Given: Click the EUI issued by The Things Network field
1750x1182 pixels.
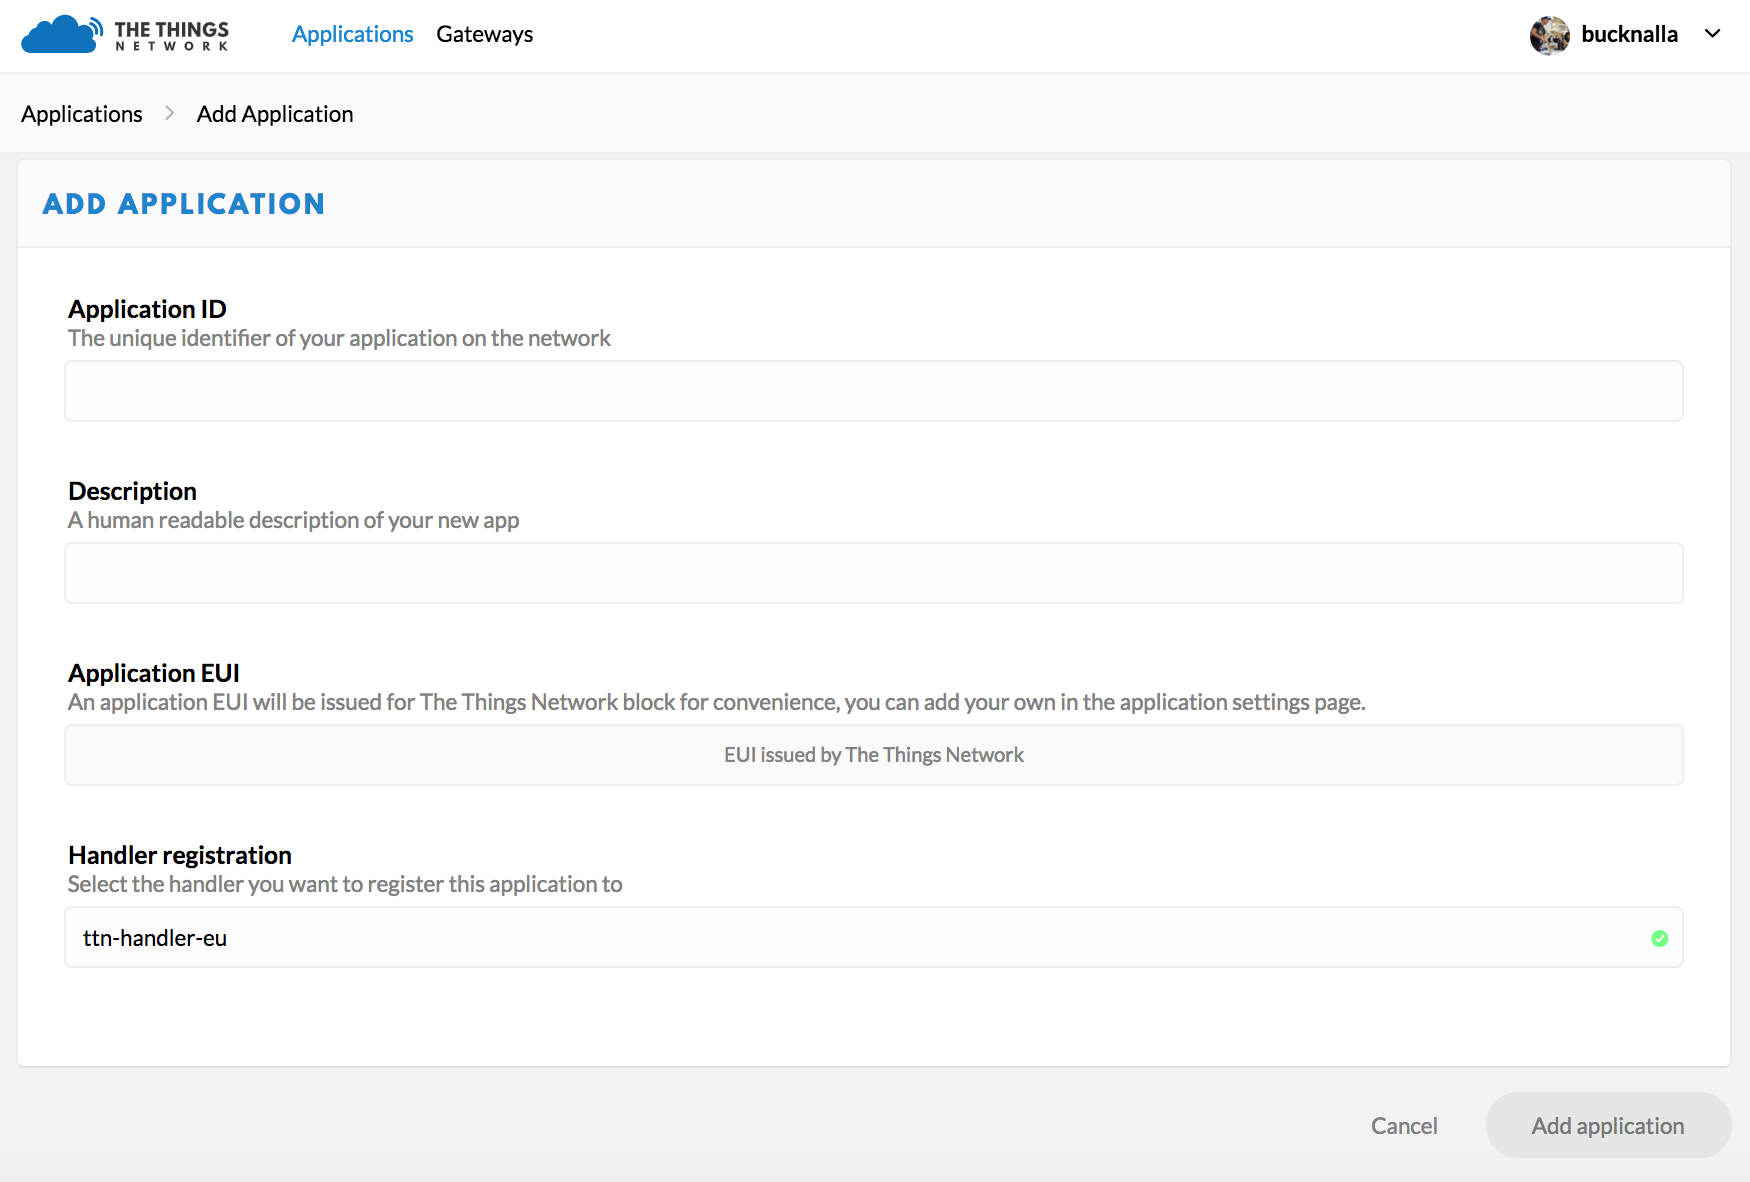Looking at the screenshot, I should 872,756.
